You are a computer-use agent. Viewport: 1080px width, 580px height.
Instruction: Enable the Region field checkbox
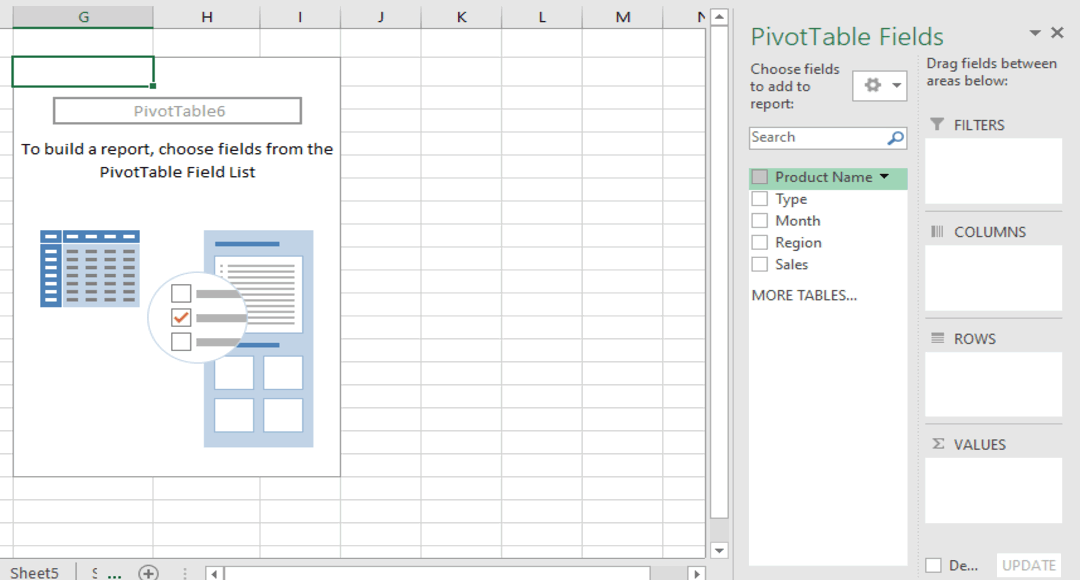[x=760, y=243]
